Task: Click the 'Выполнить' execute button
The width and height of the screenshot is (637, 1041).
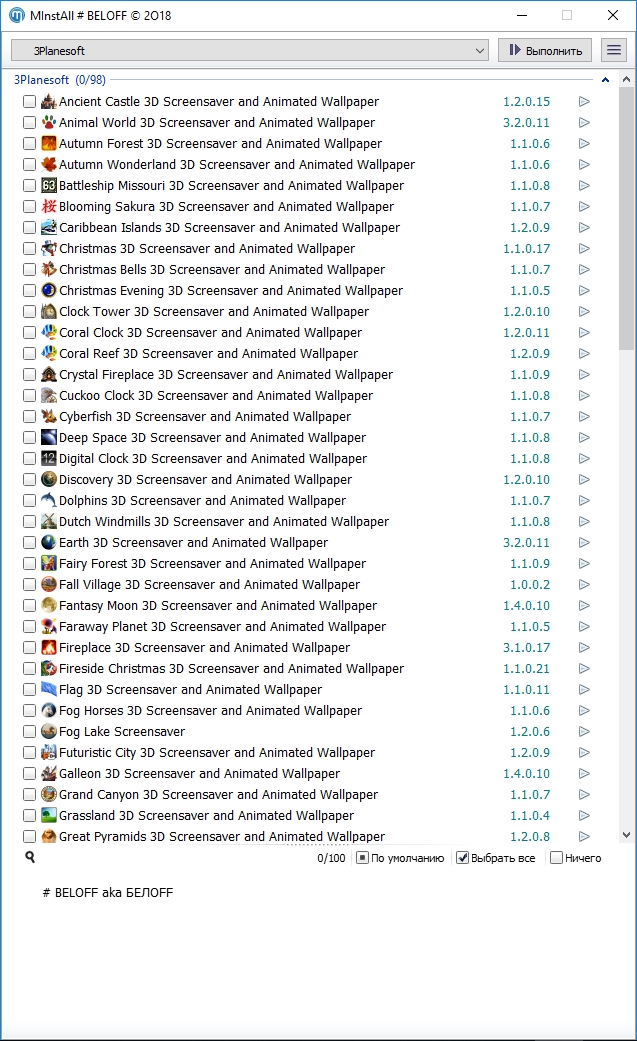Action: (545, 50)
